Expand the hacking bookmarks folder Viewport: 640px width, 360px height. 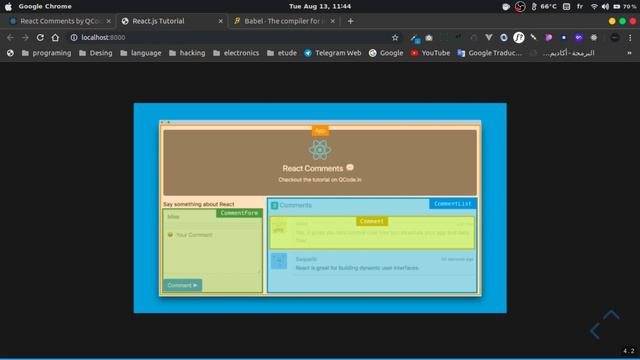click(x=187, y=53)
